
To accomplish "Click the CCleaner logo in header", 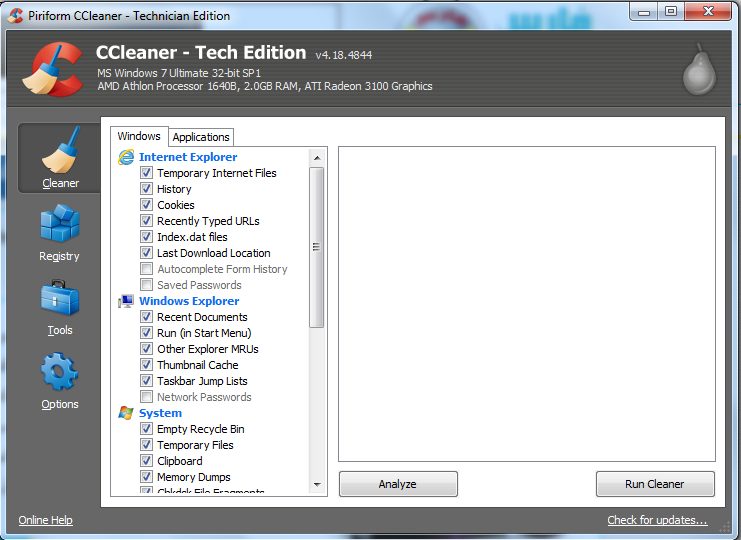I will [x=52, y=69].
